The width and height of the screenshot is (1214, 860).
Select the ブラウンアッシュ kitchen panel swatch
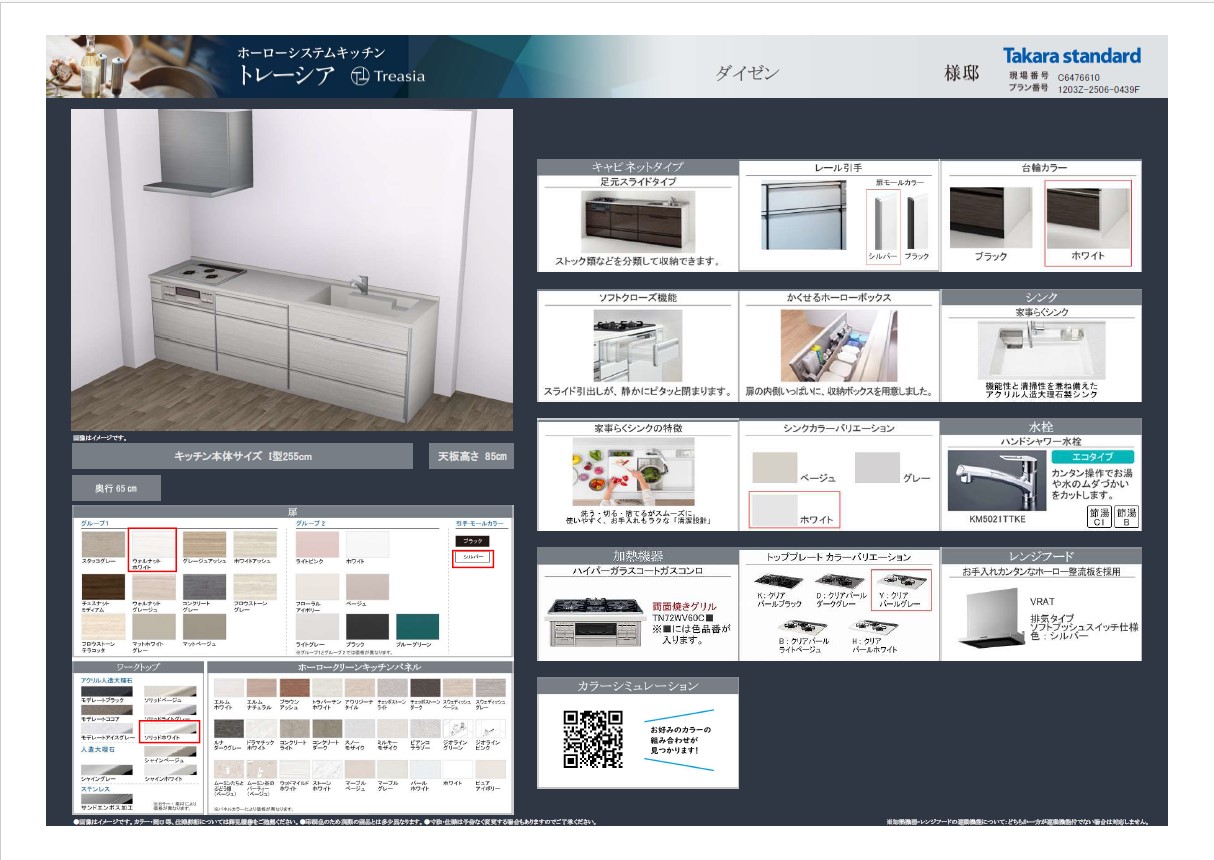point(295,688)
